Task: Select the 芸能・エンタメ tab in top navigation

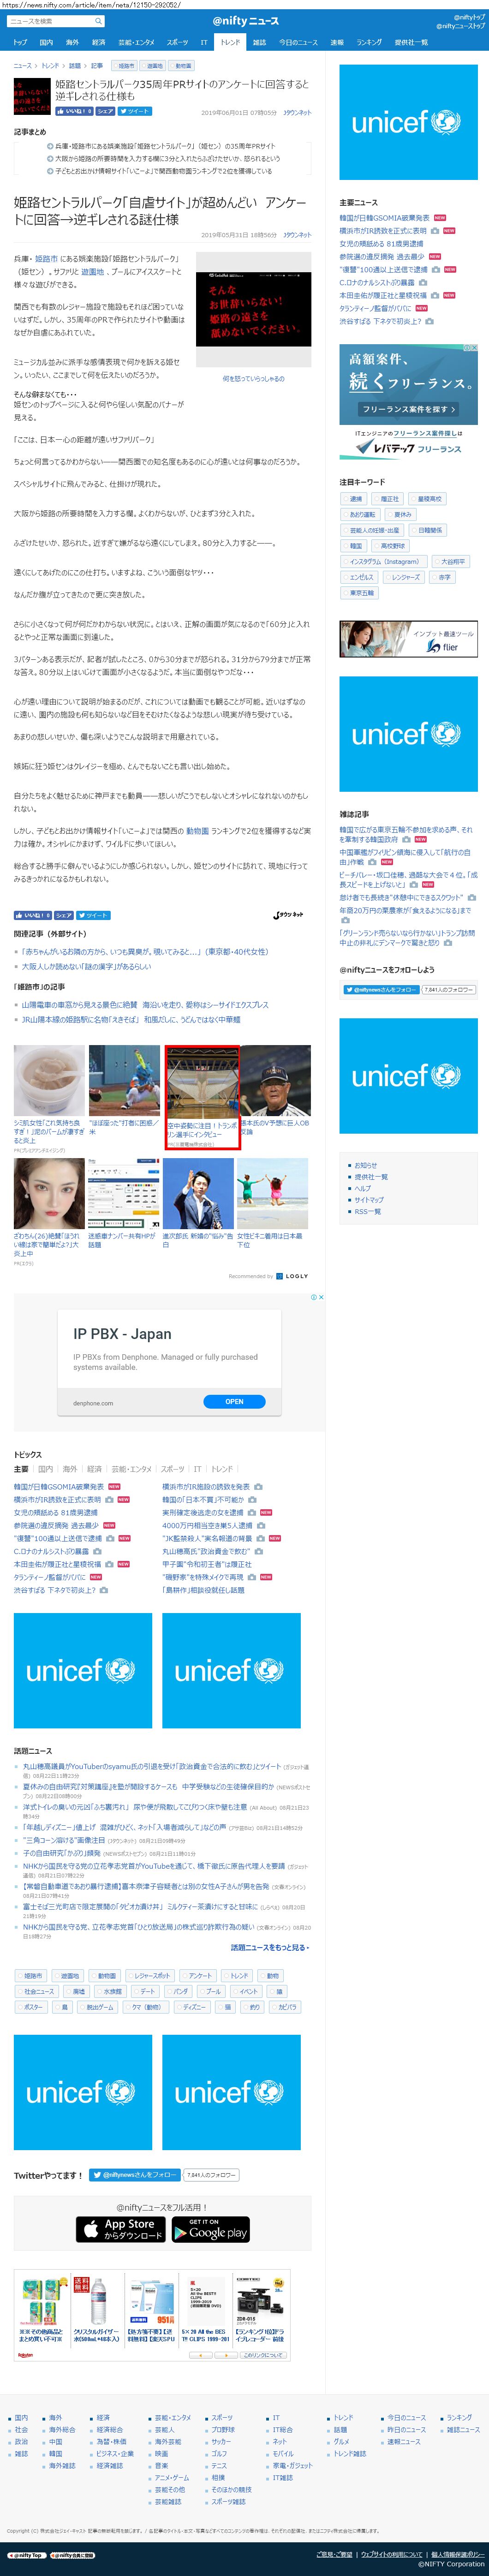Action: coord(137,42)
